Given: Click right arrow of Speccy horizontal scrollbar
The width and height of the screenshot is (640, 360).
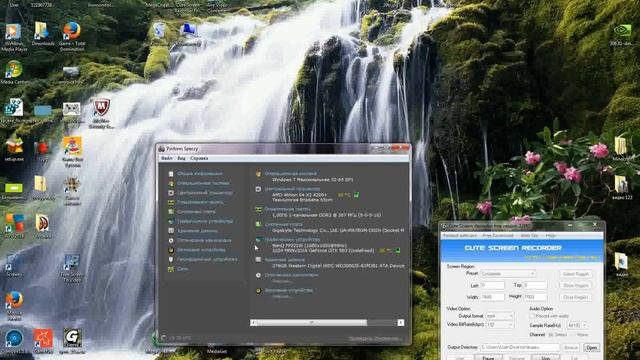Looking at the screenshot, I should 401,322.
